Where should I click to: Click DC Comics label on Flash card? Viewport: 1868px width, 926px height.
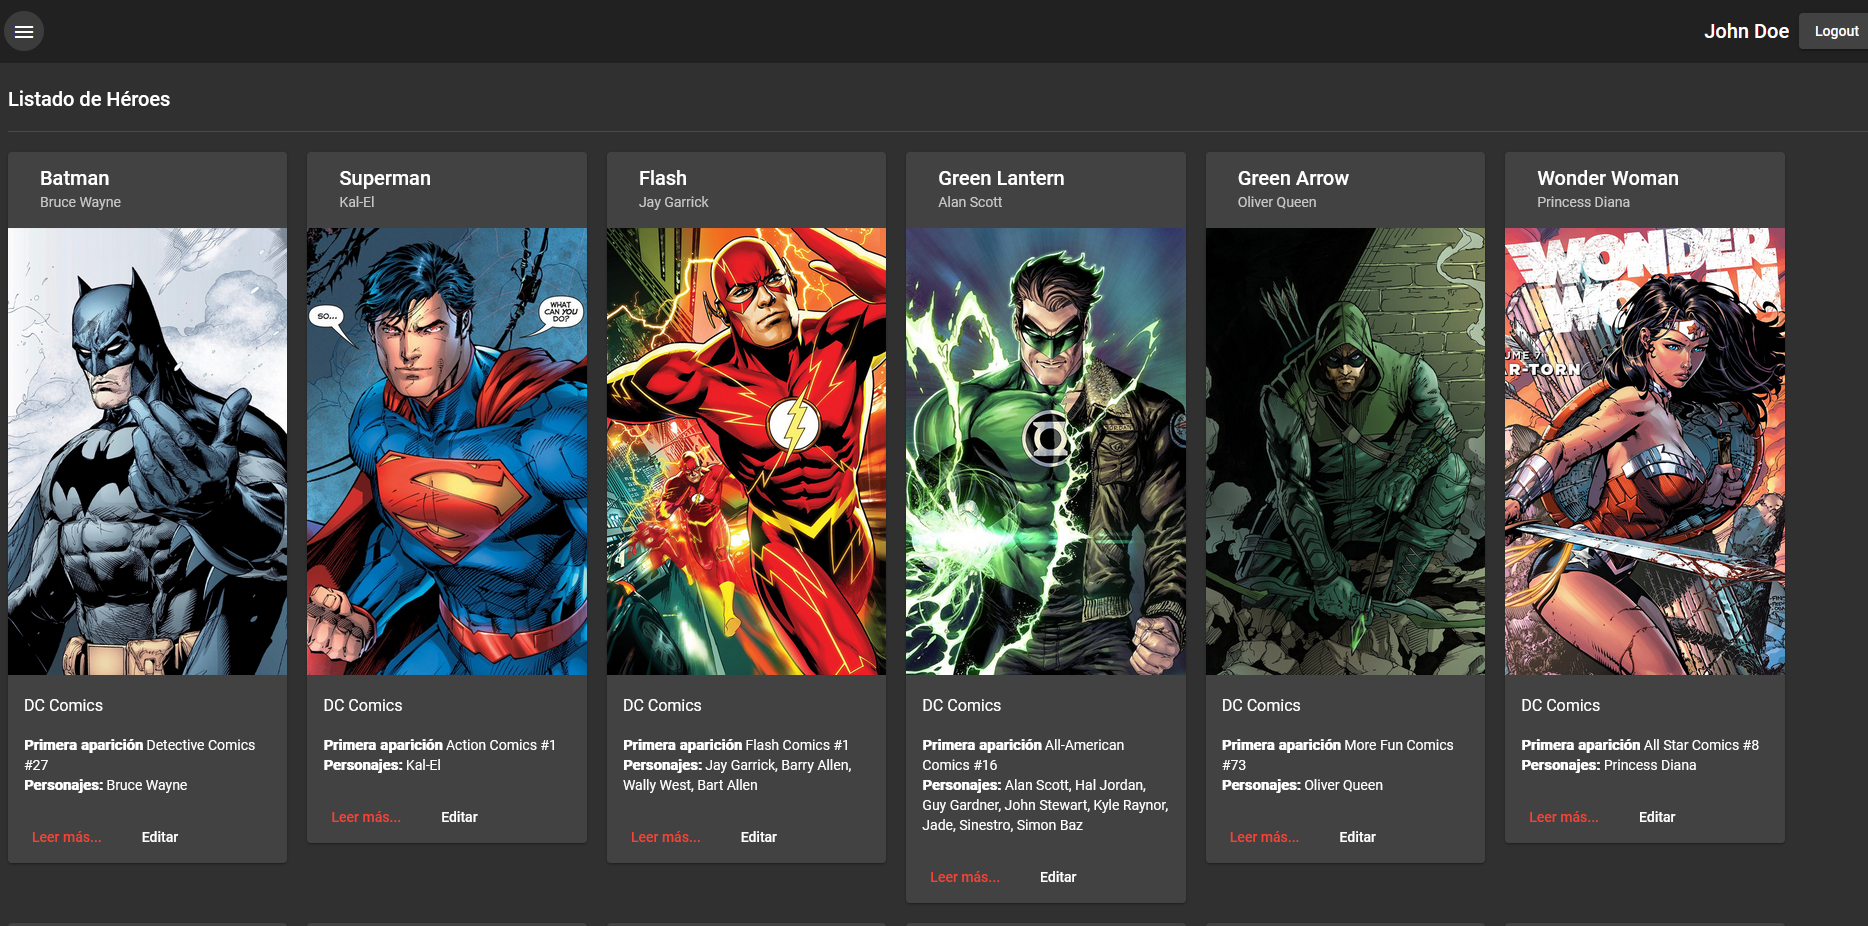point(662,705)
